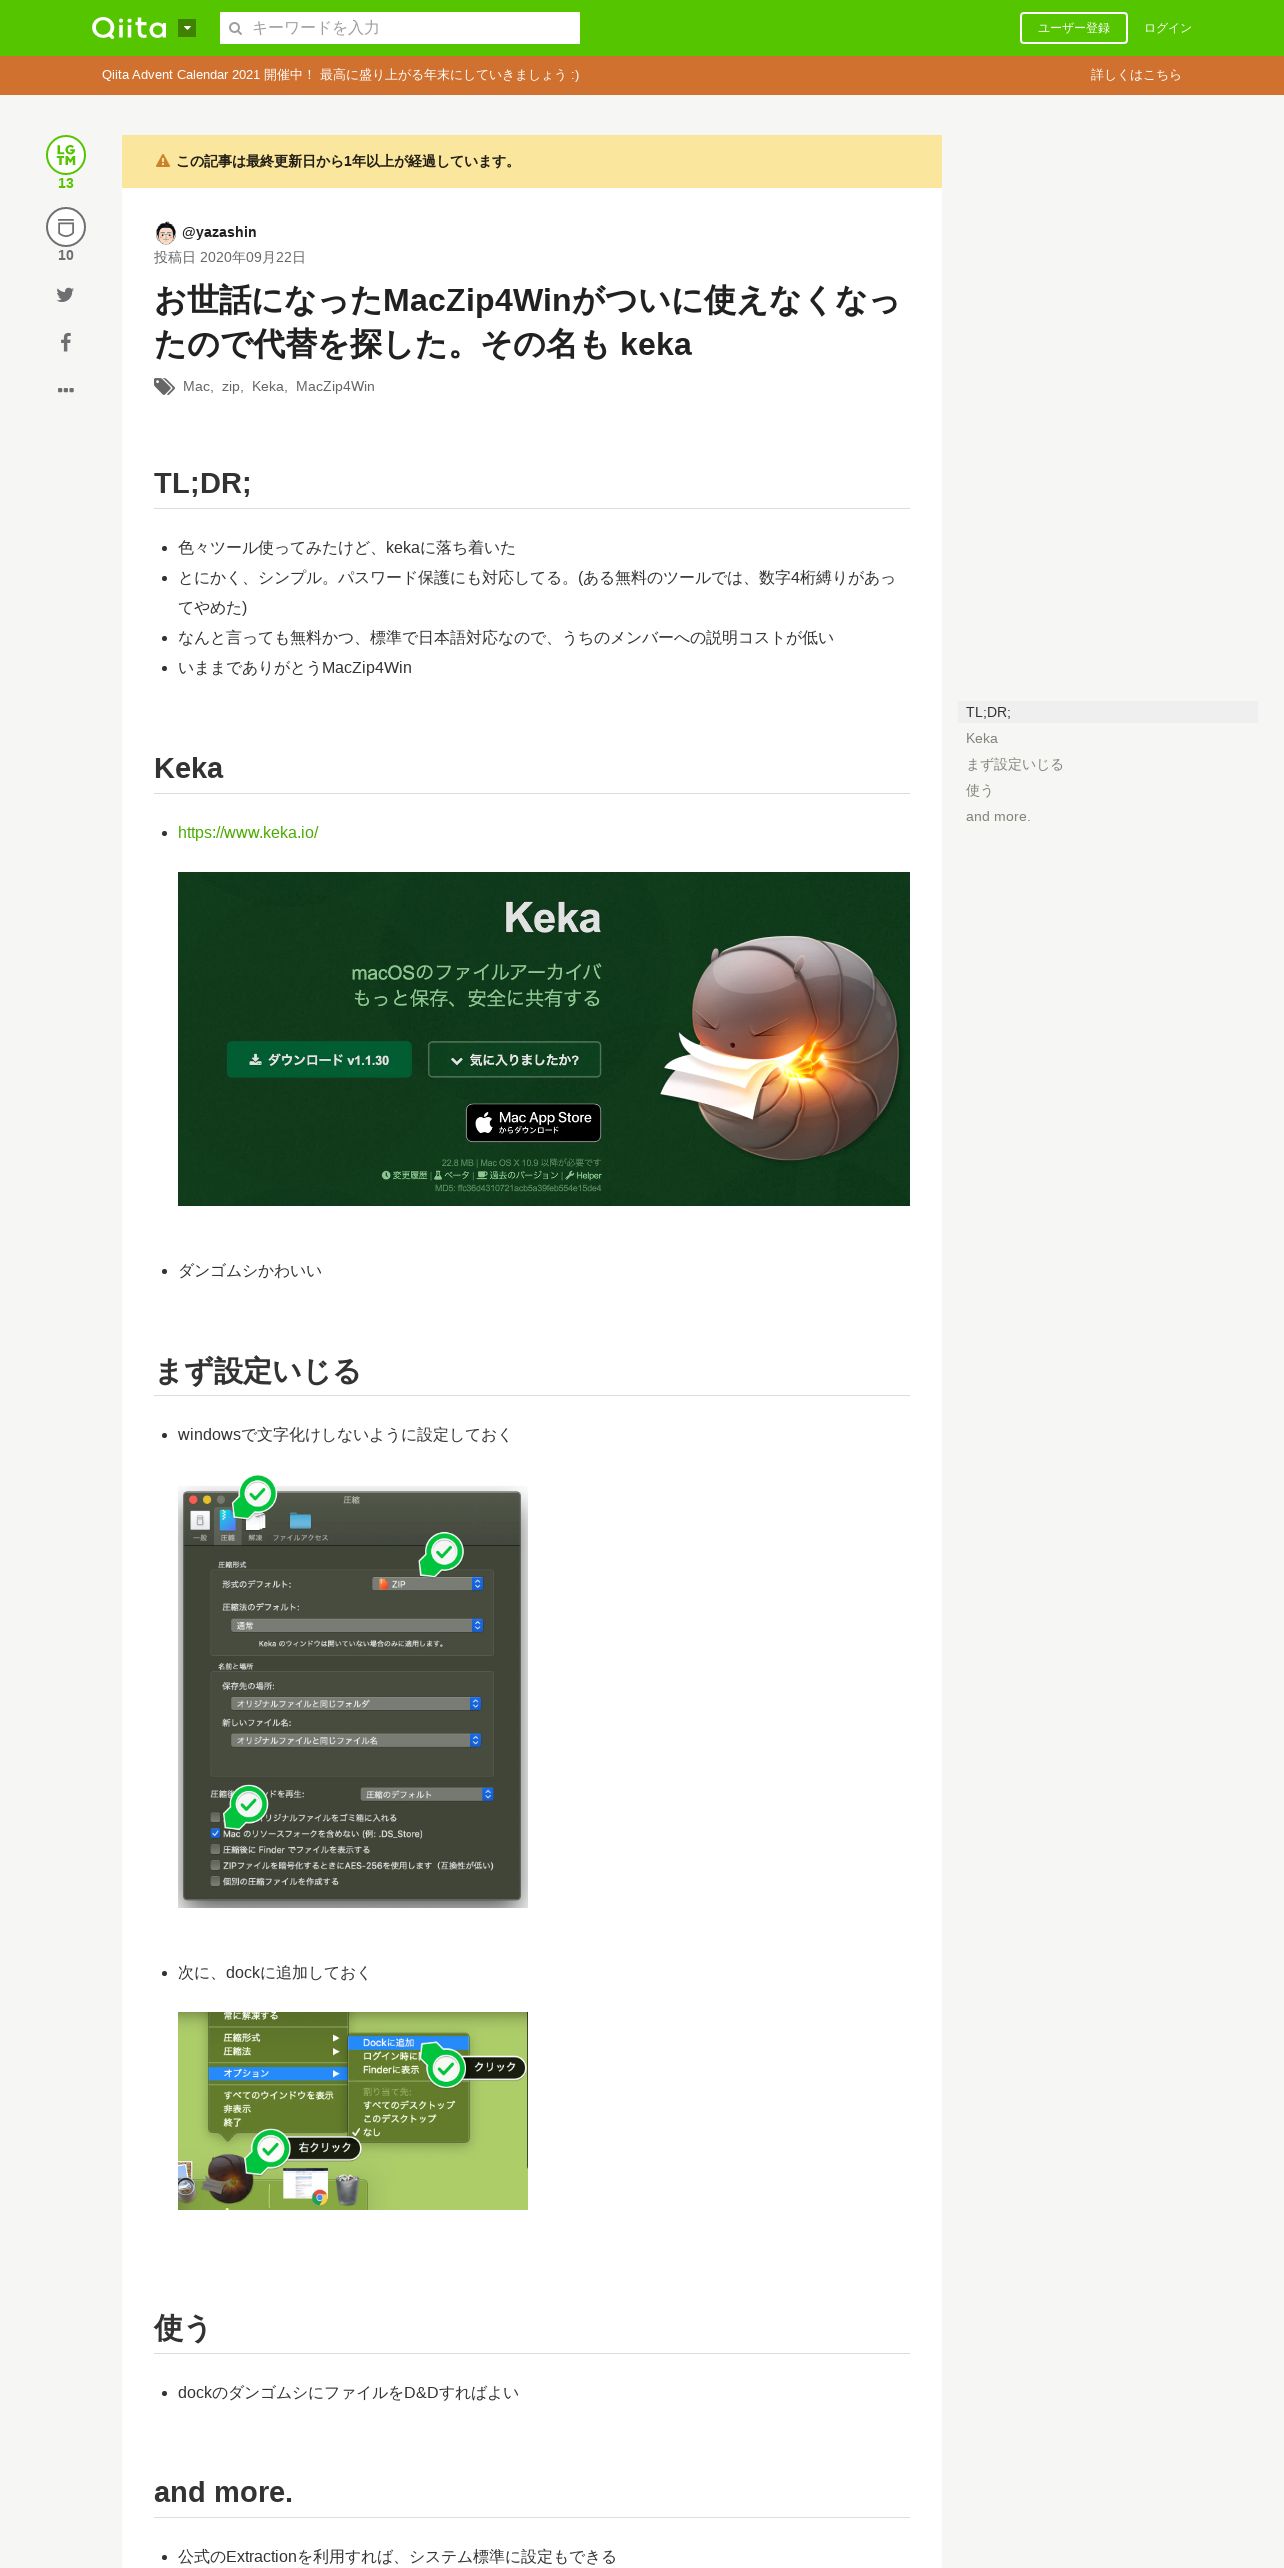The width and height of the screenshot is (1284, 2568).
Task: Open the dropdown arrow beside Qiita logo
Action: coord(187,28)
